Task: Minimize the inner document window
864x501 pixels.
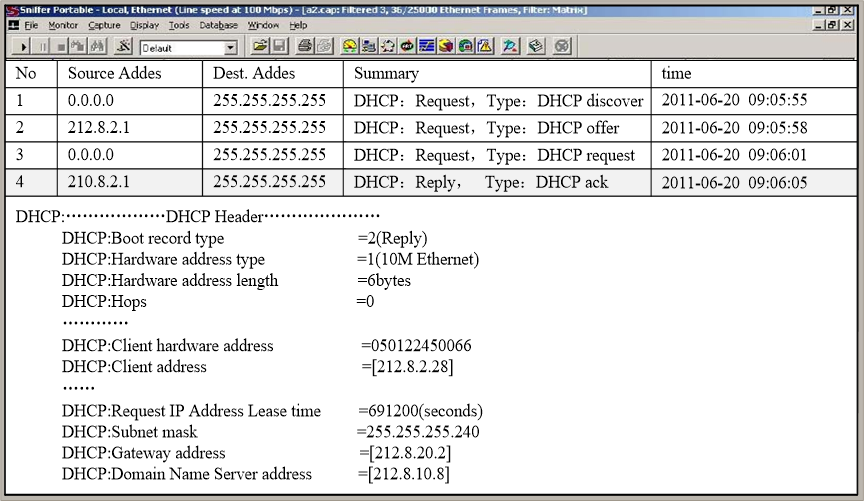Action: tap(819, 25)
